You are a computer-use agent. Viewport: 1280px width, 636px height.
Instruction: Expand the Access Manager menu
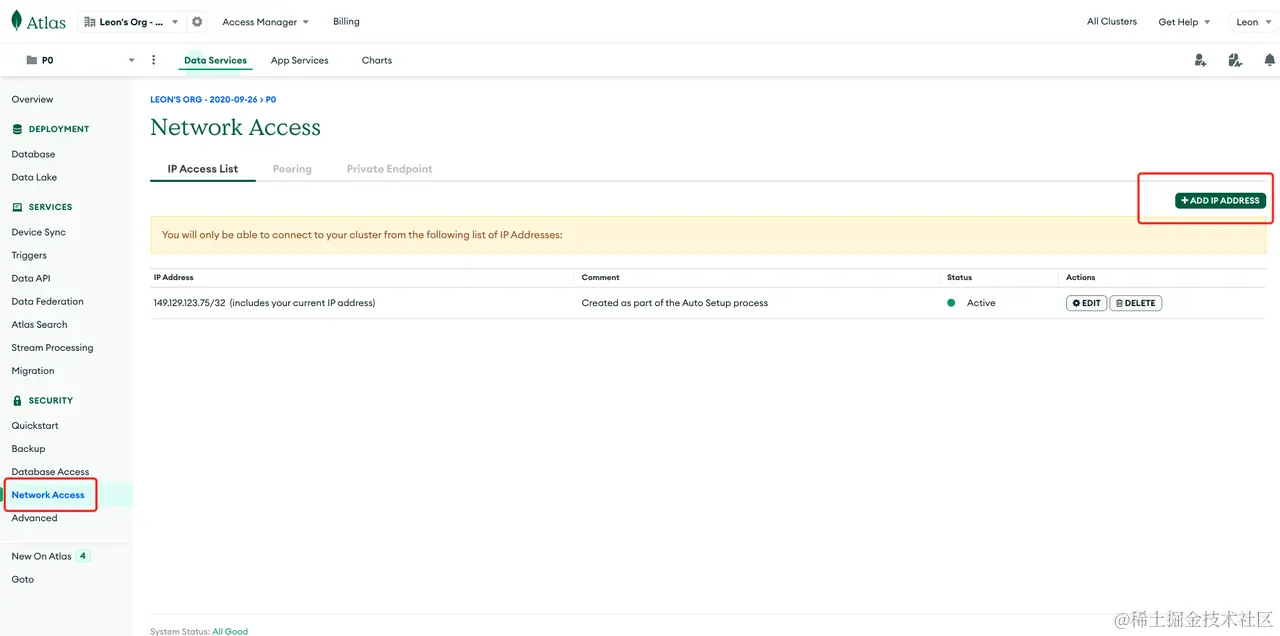pos(265,22)
